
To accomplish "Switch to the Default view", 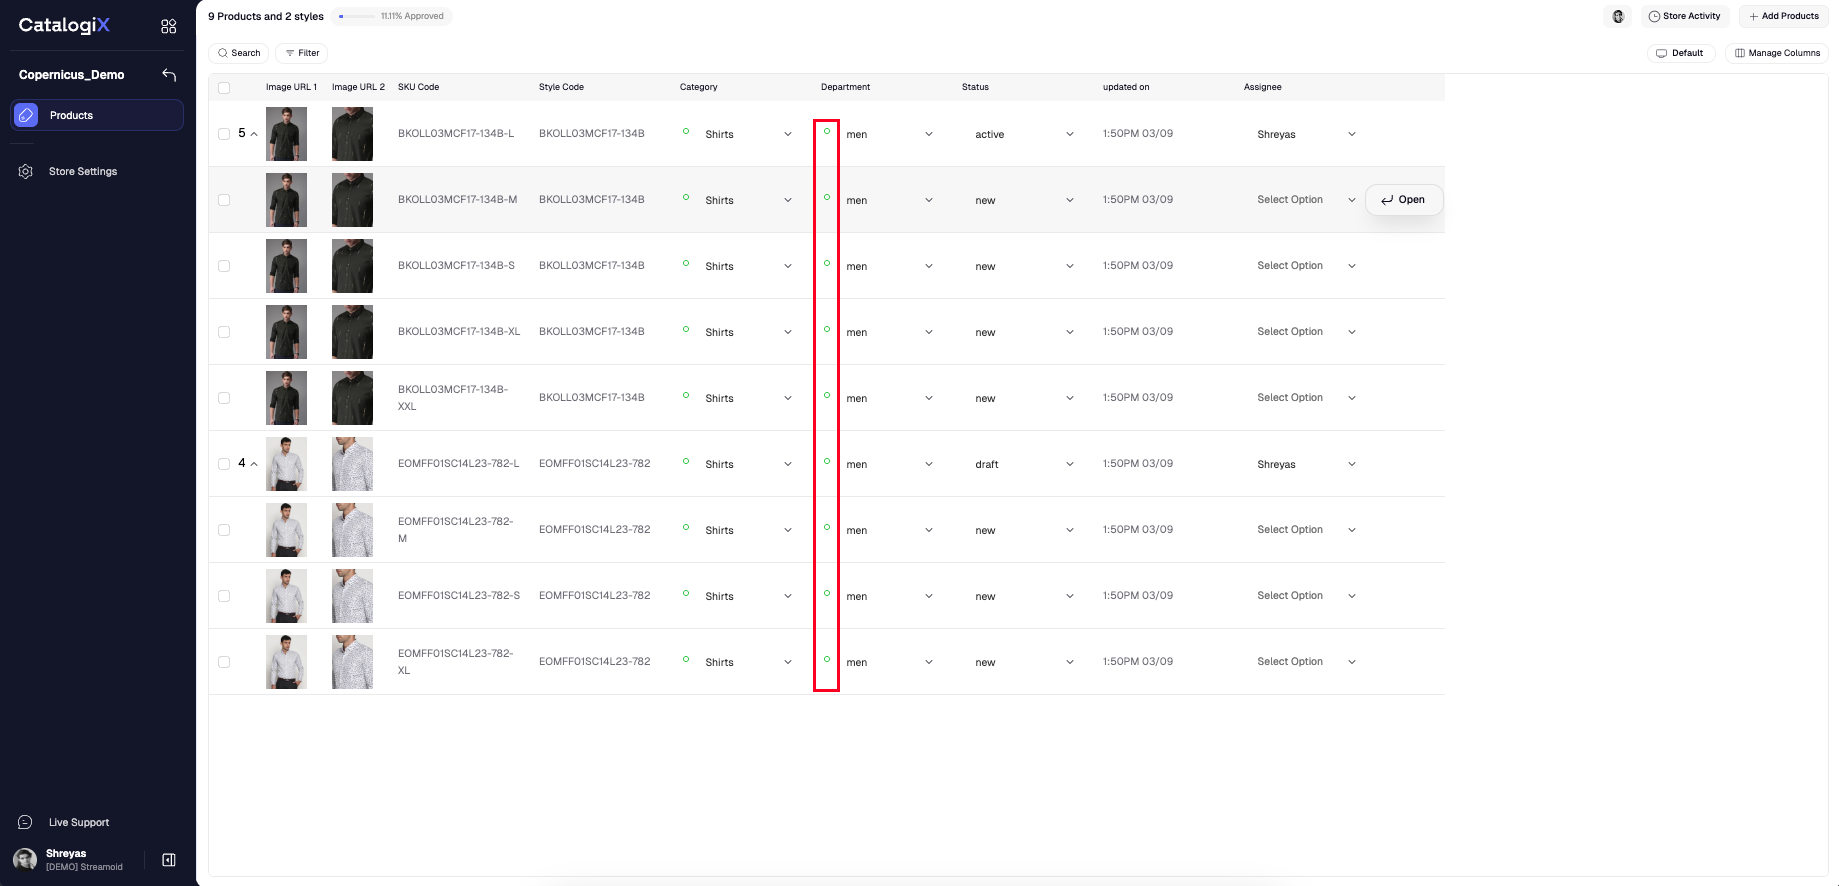I will [1680, 53].
